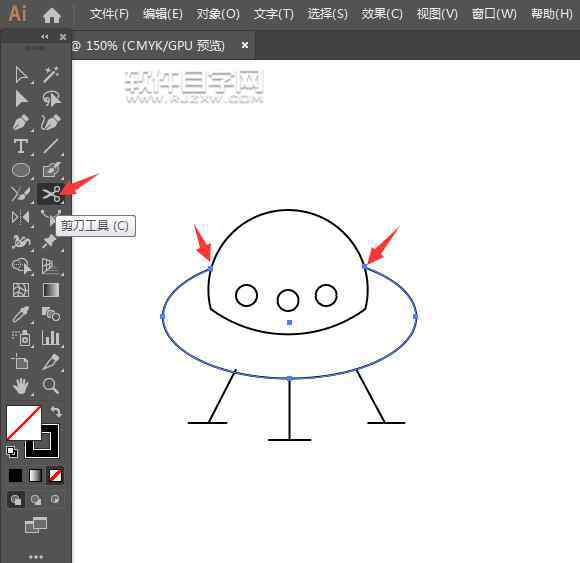
Task: Expand the edit toolbar three dots
Action: pyautogui.click(x=36, y=556)
